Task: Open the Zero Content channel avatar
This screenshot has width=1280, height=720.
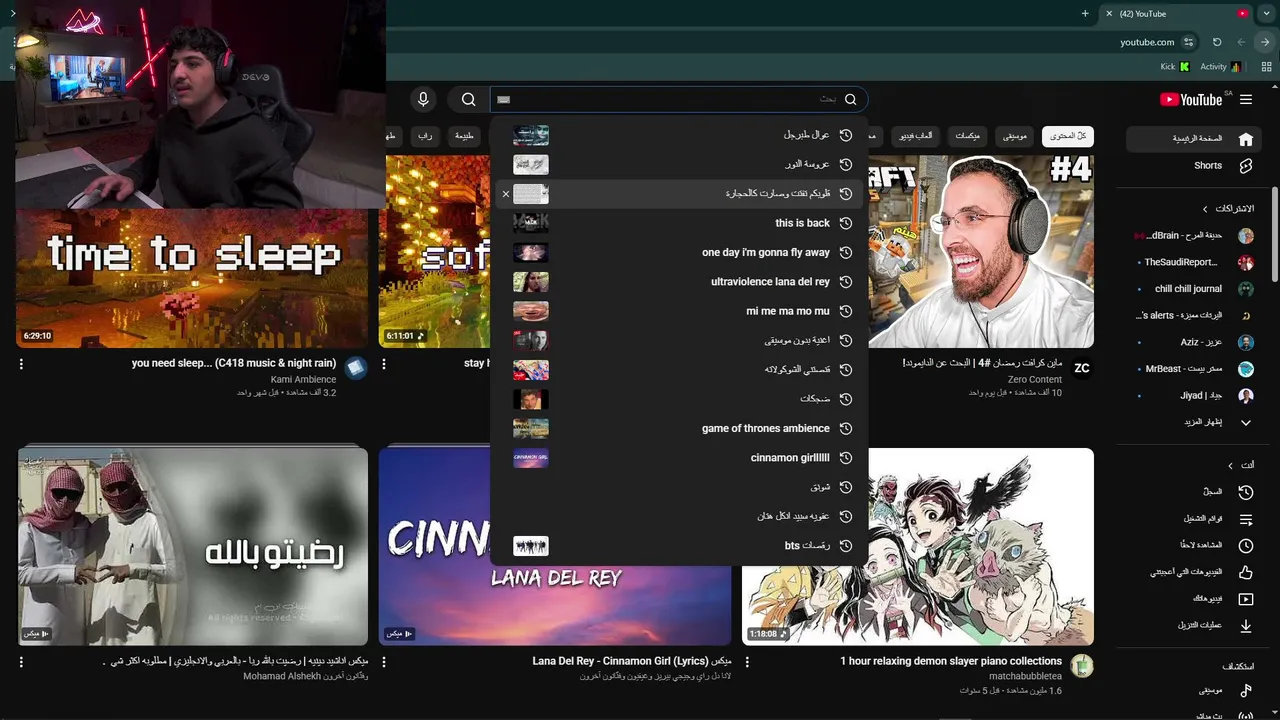Action: pyautogui.click(x=1081, y=368)
